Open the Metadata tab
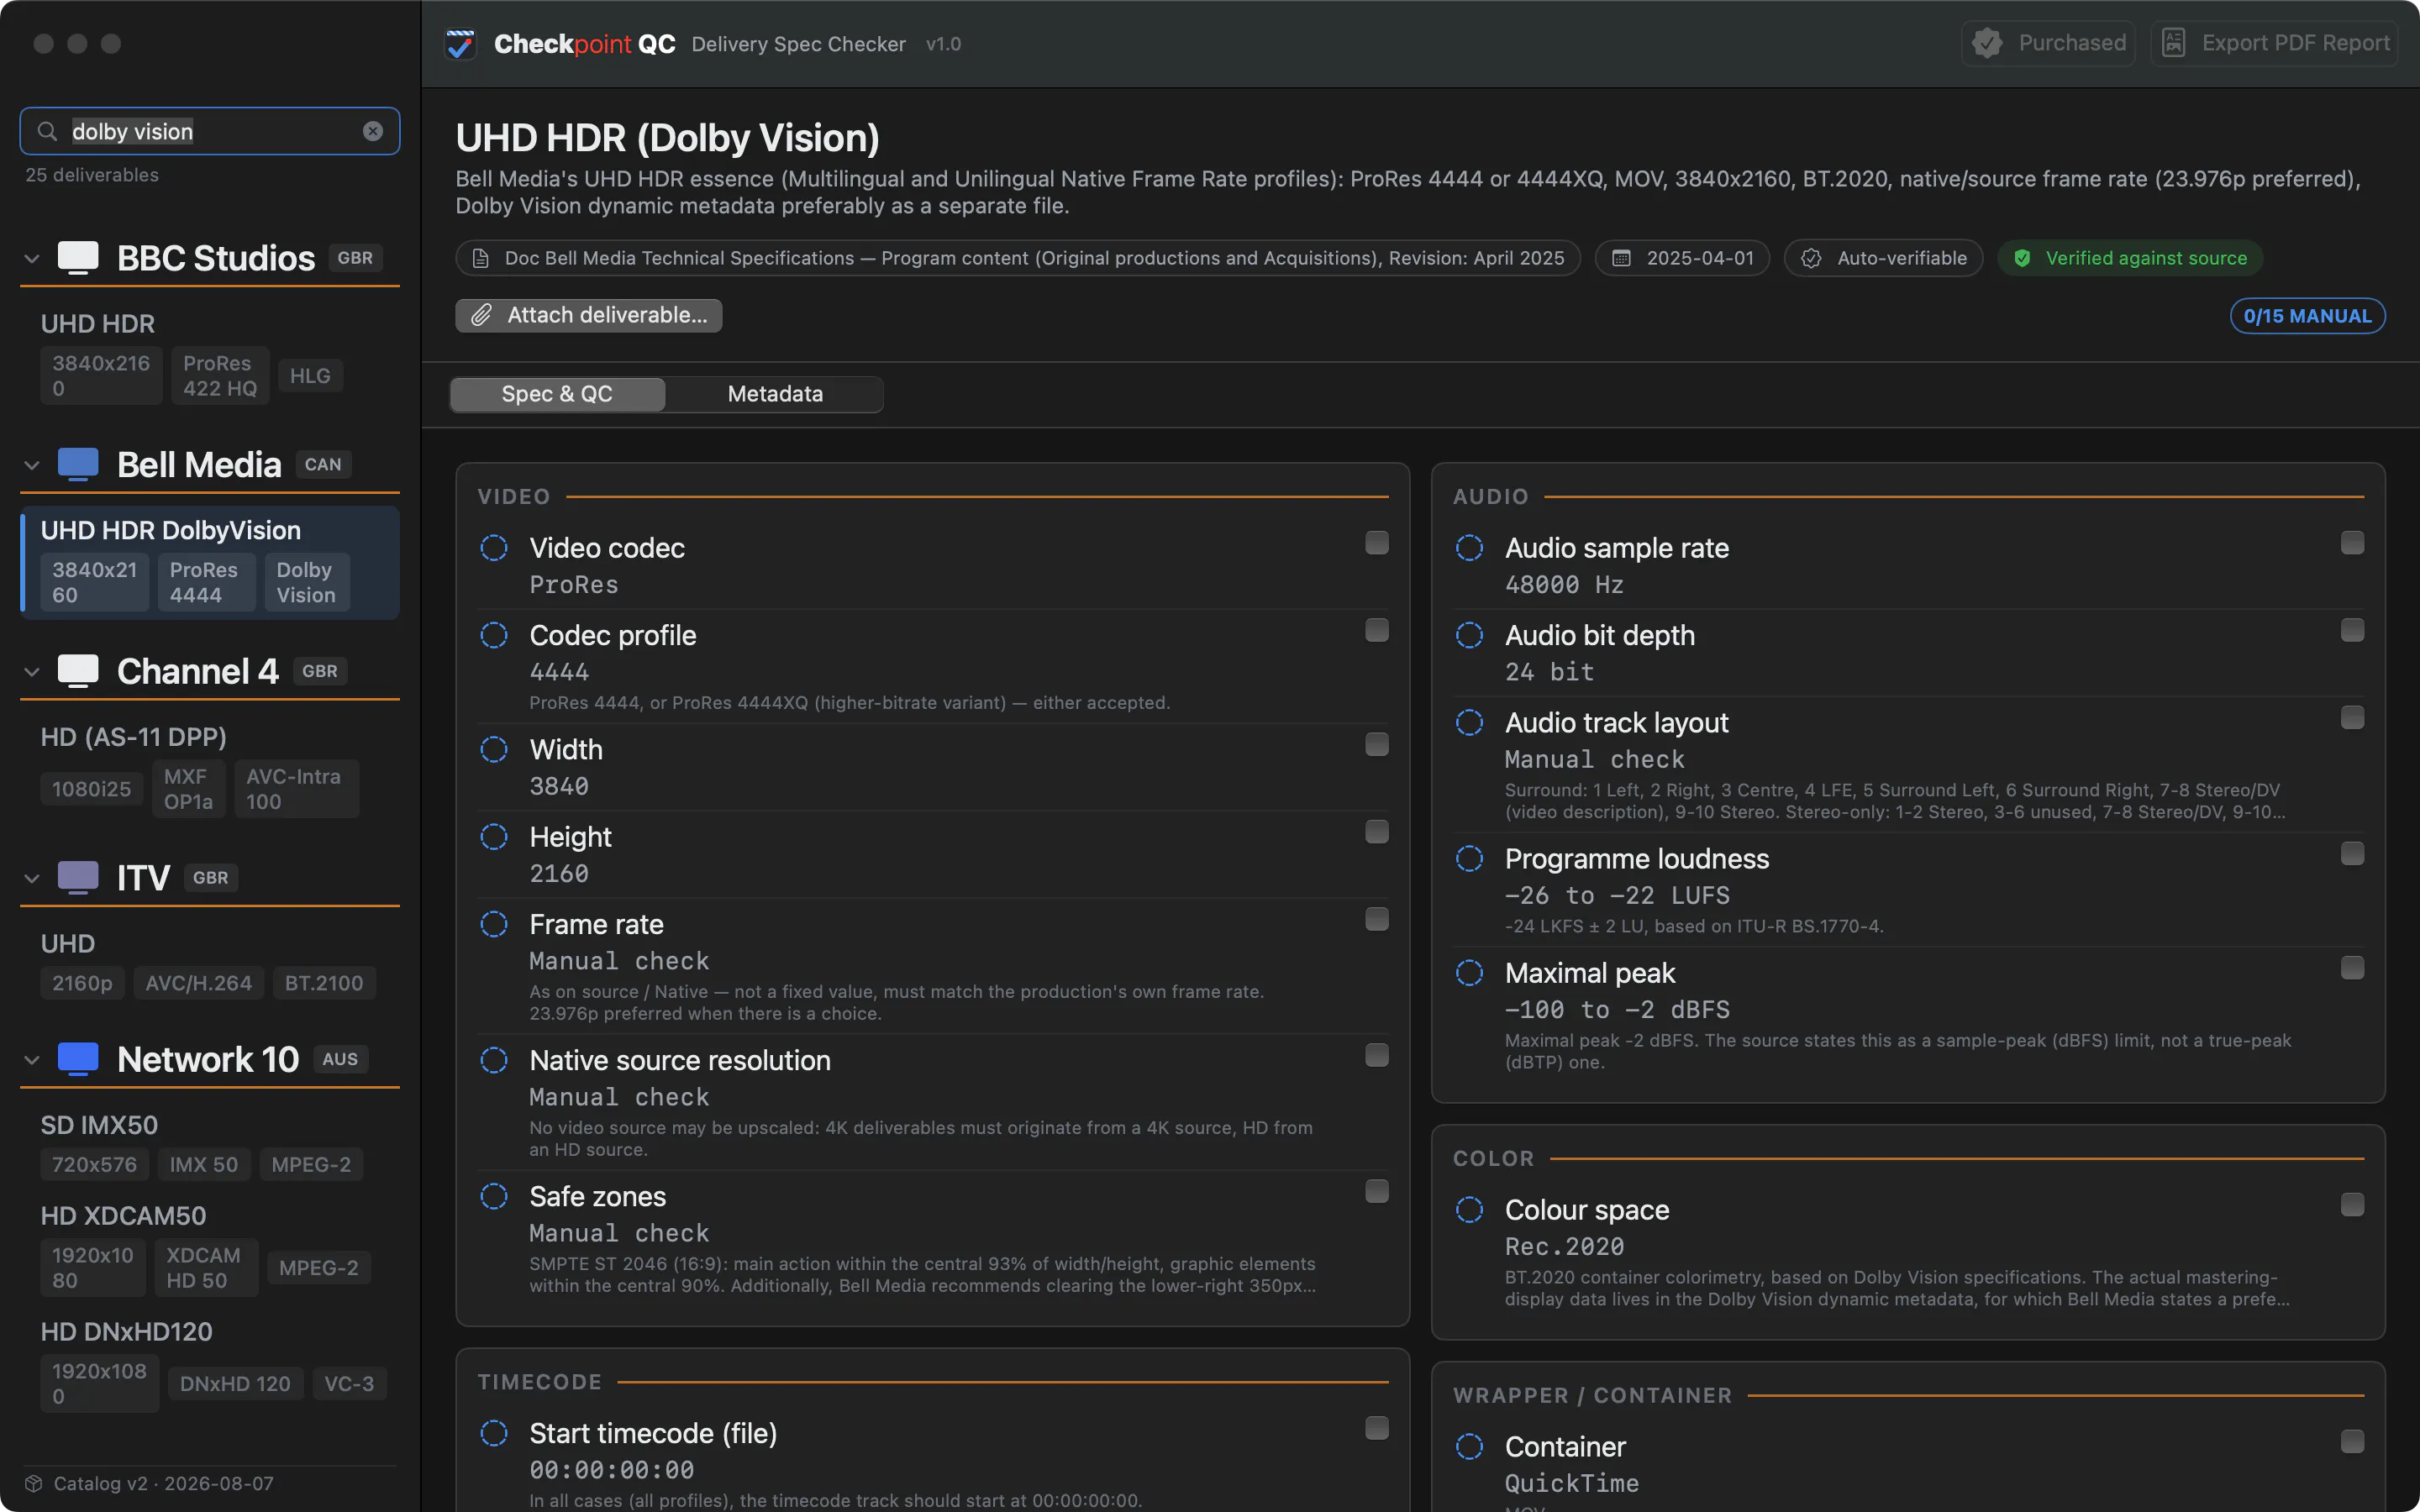The height and width of the screenshot is (1512, 2420). pos(775,394)
